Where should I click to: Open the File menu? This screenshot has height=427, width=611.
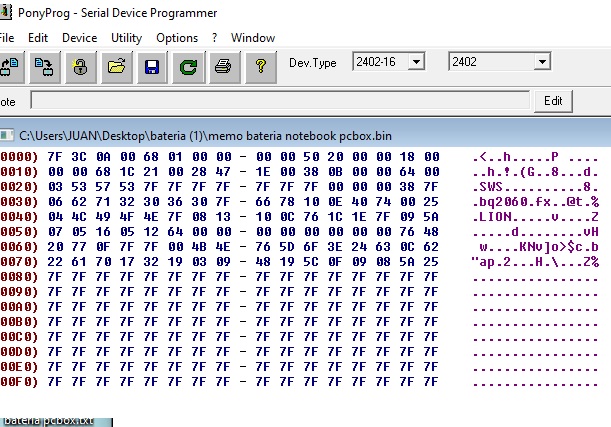pyautogui.click(x=7, y=38)
